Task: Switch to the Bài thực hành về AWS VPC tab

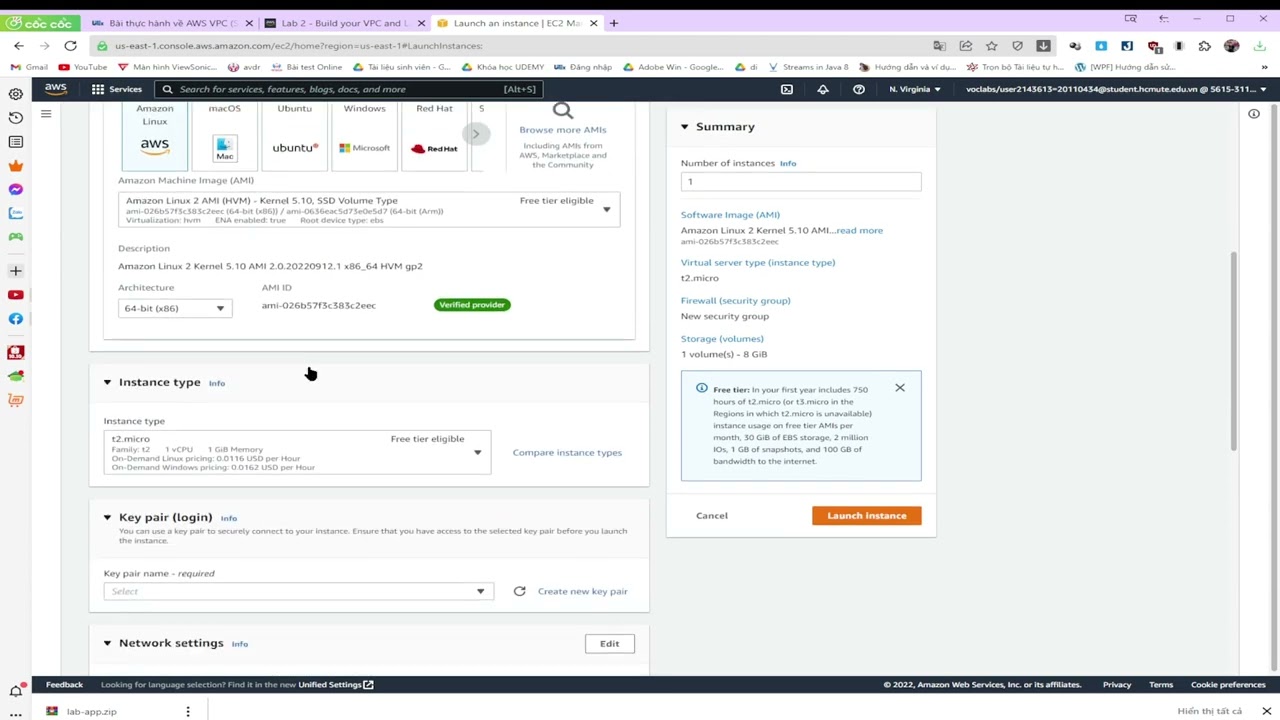Action: tap(173, 23)
